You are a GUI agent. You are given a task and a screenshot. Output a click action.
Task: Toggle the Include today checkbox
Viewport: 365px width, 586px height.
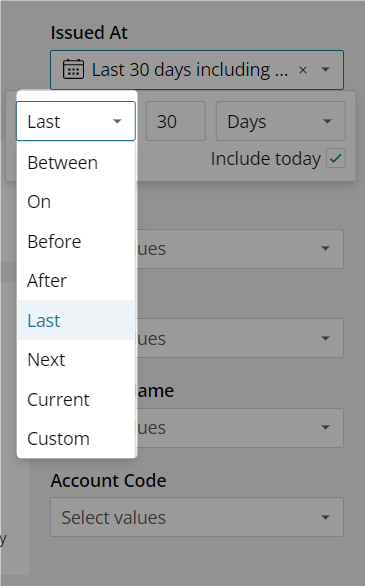click(x=335, y=158)
